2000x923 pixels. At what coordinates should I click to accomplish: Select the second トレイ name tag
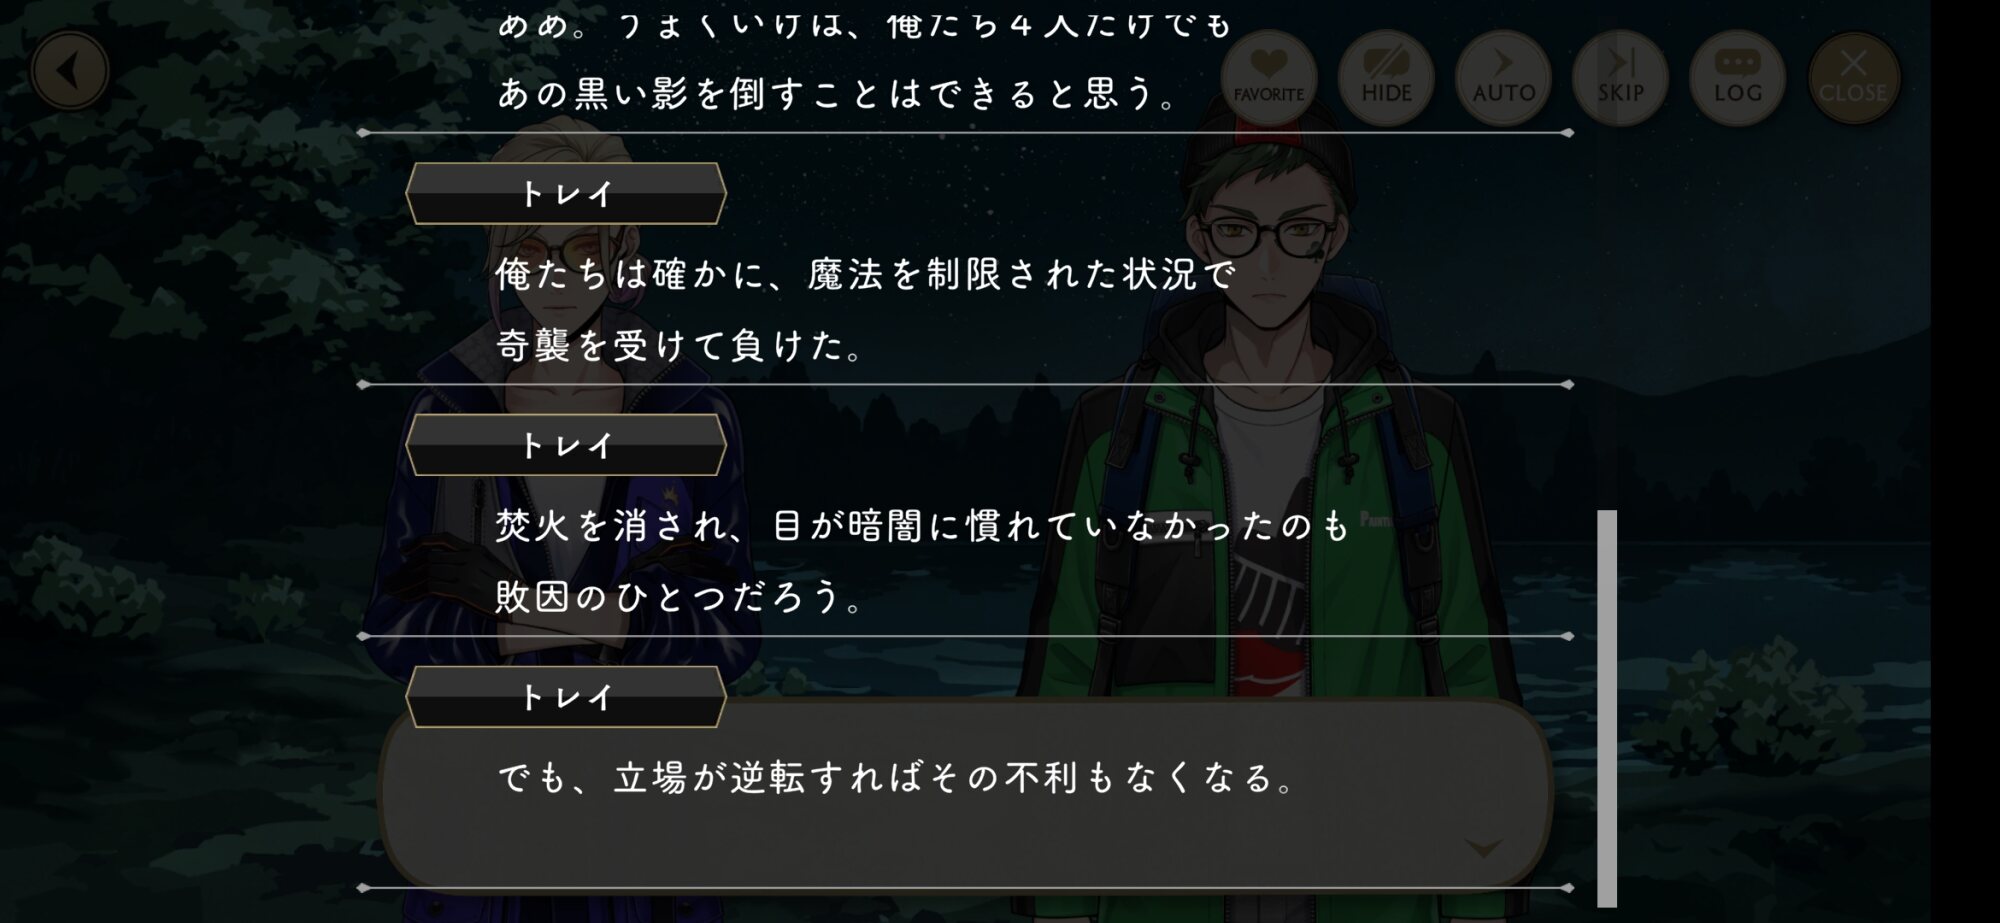(x=566, y=445)
